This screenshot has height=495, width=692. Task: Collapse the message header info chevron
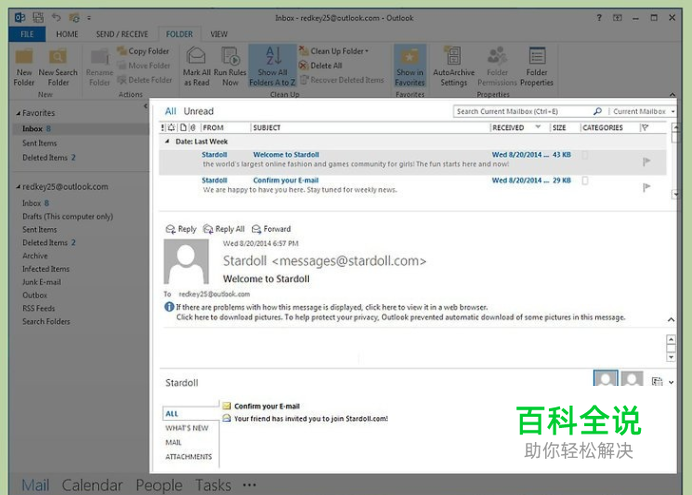(671, 319)
